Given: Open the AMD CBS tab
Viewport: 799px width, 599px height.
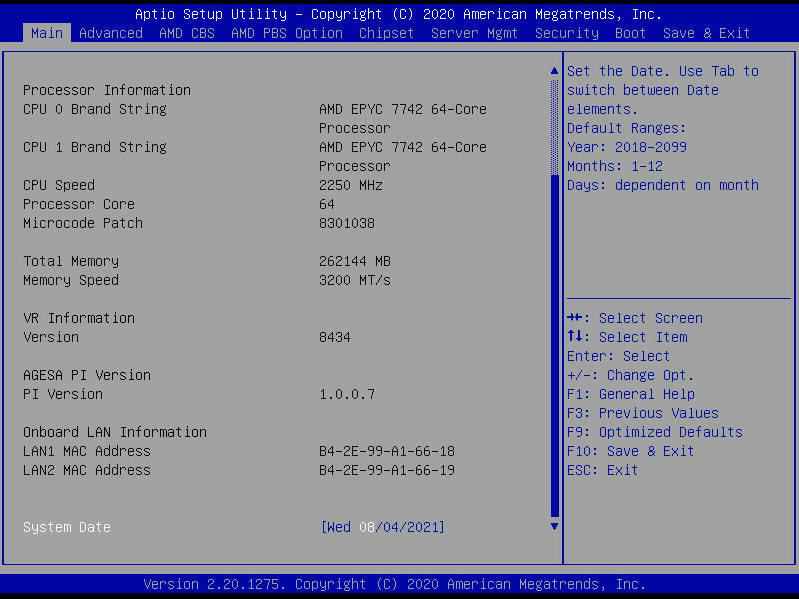Looking at the screenshot, I should 187,33.
